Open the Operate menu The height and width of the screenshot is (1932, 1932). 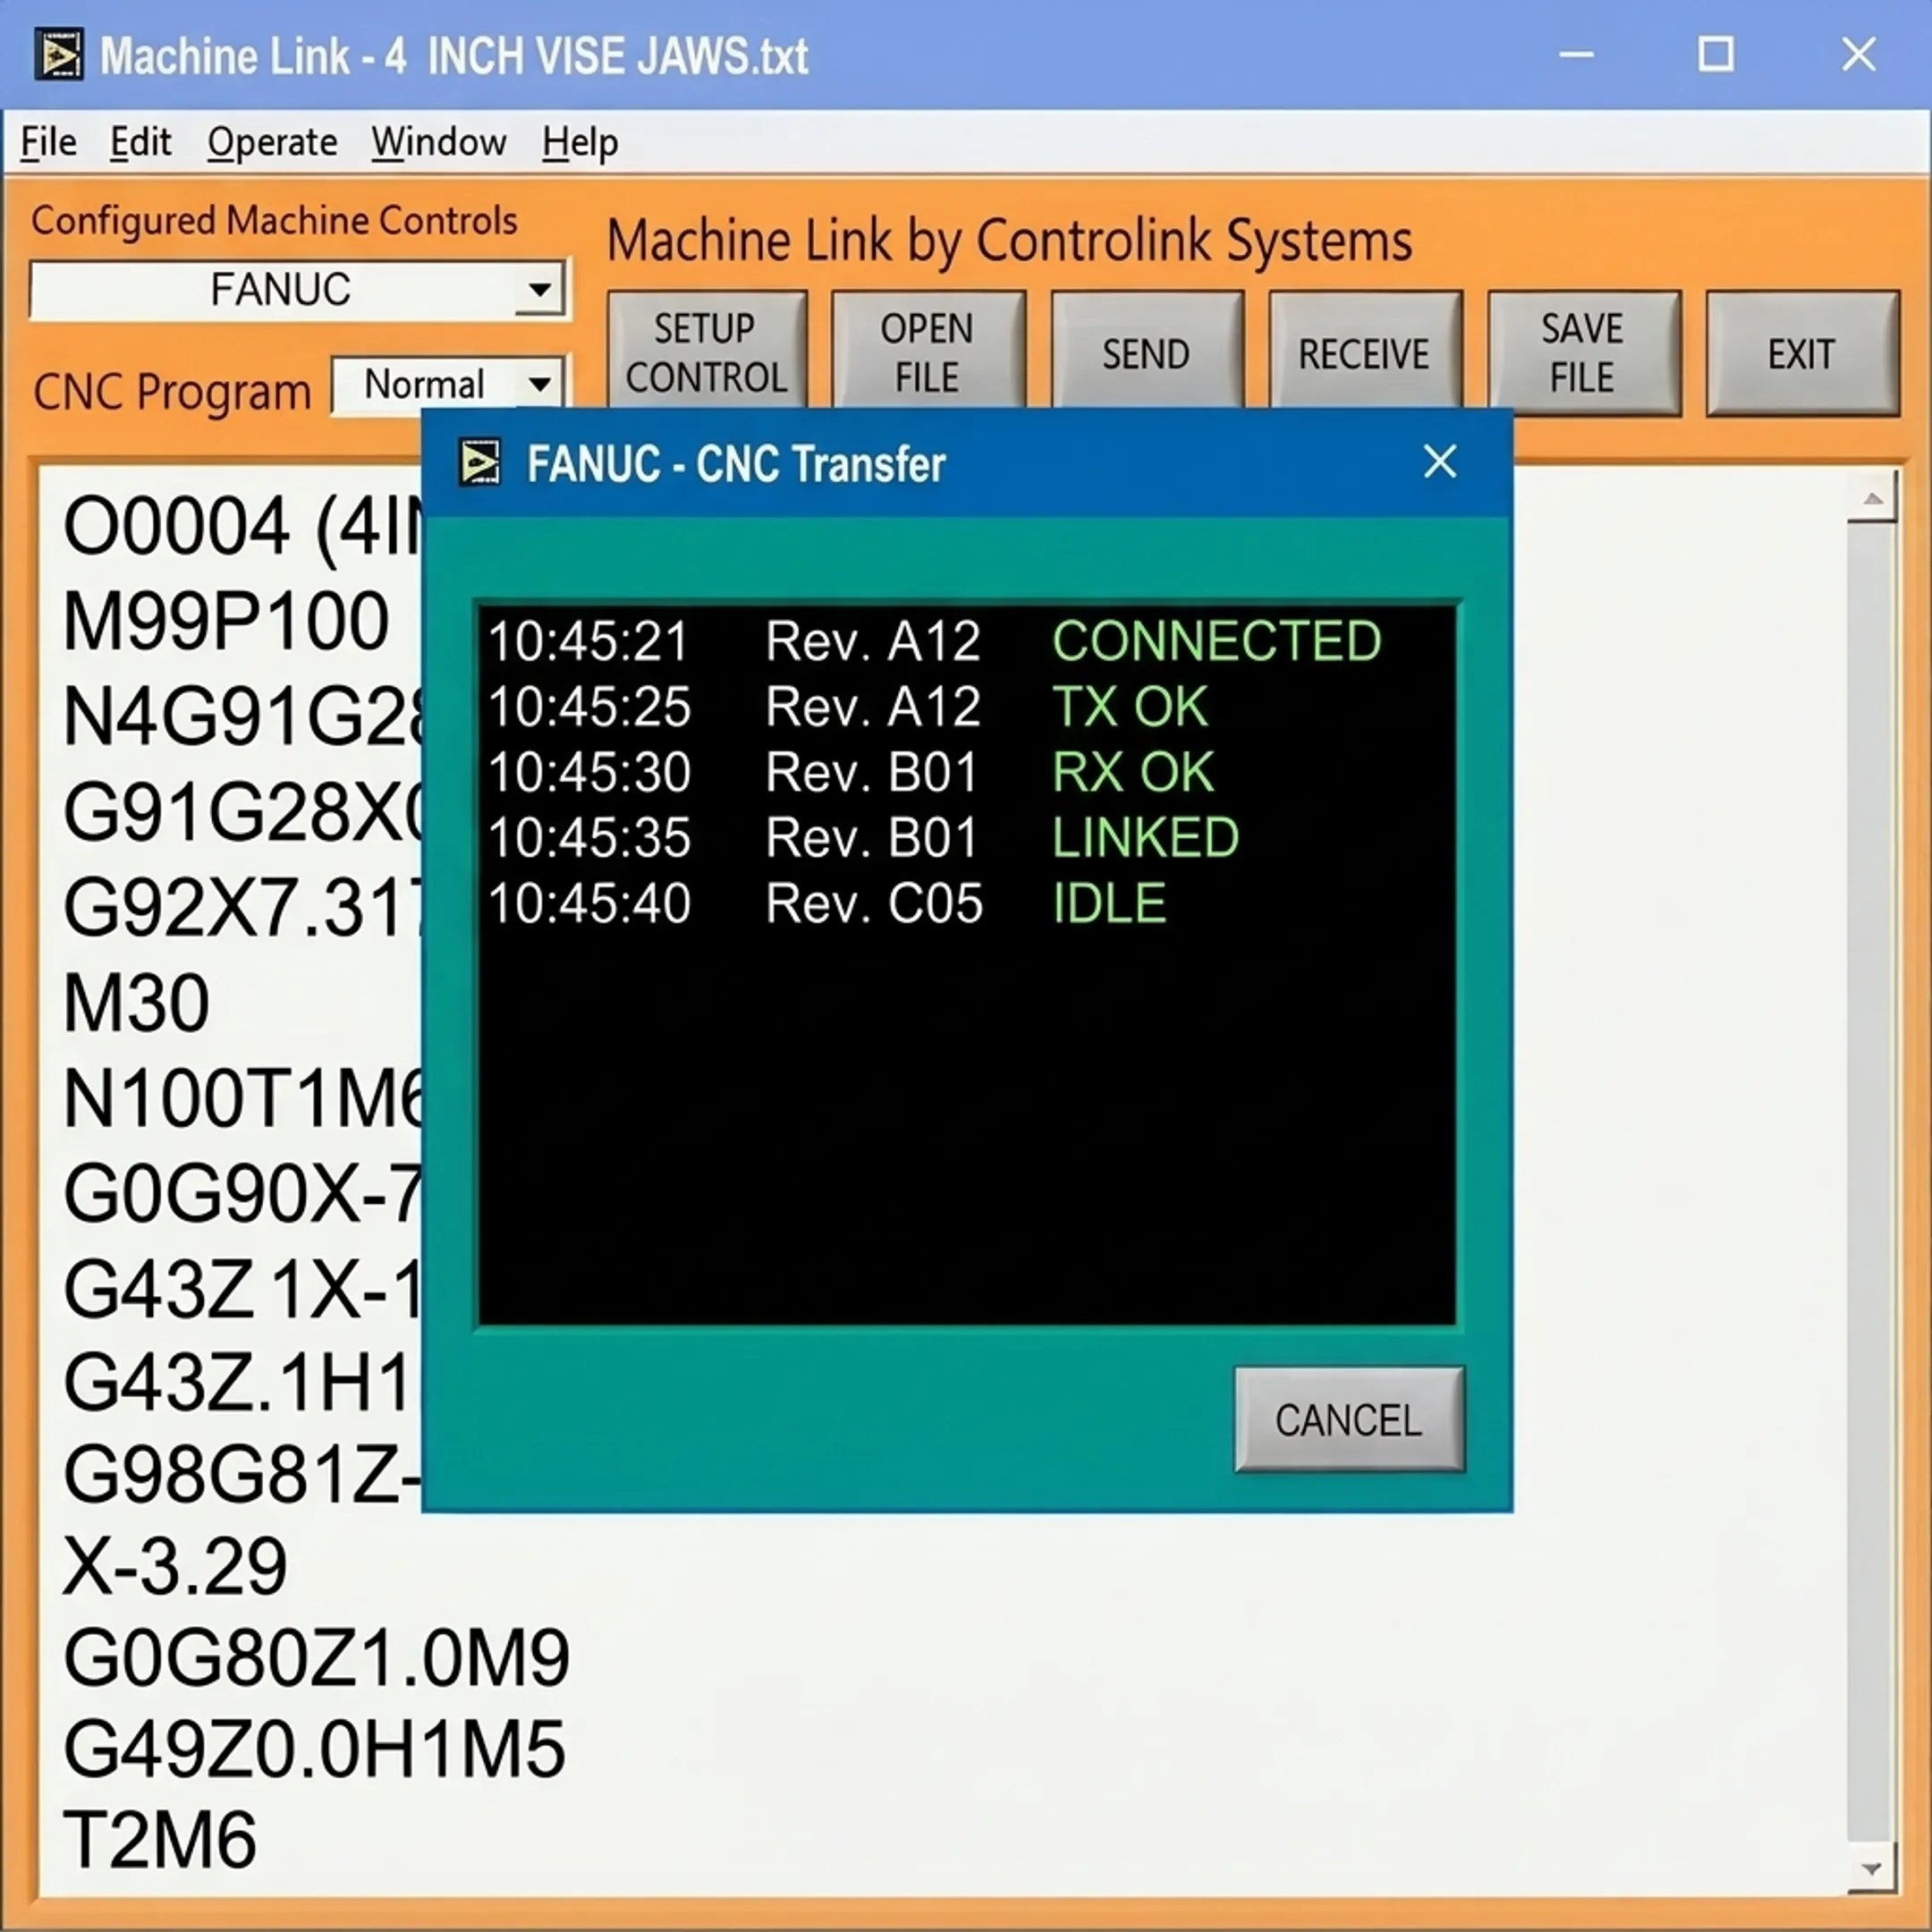[x=272, y=142]
